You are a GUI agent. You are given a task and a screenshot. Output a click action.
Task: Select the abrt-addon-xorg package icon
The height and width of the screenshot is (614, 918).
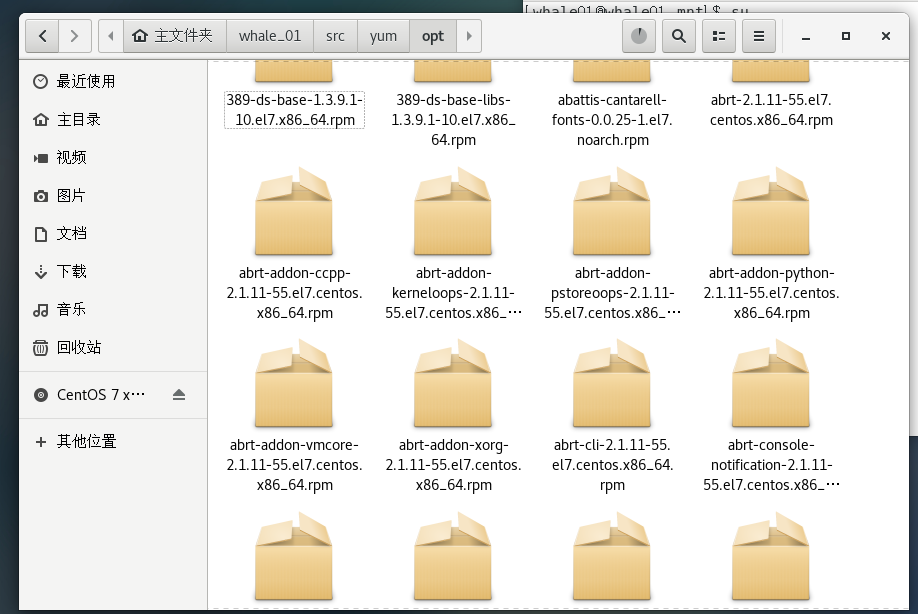point(453,383)
